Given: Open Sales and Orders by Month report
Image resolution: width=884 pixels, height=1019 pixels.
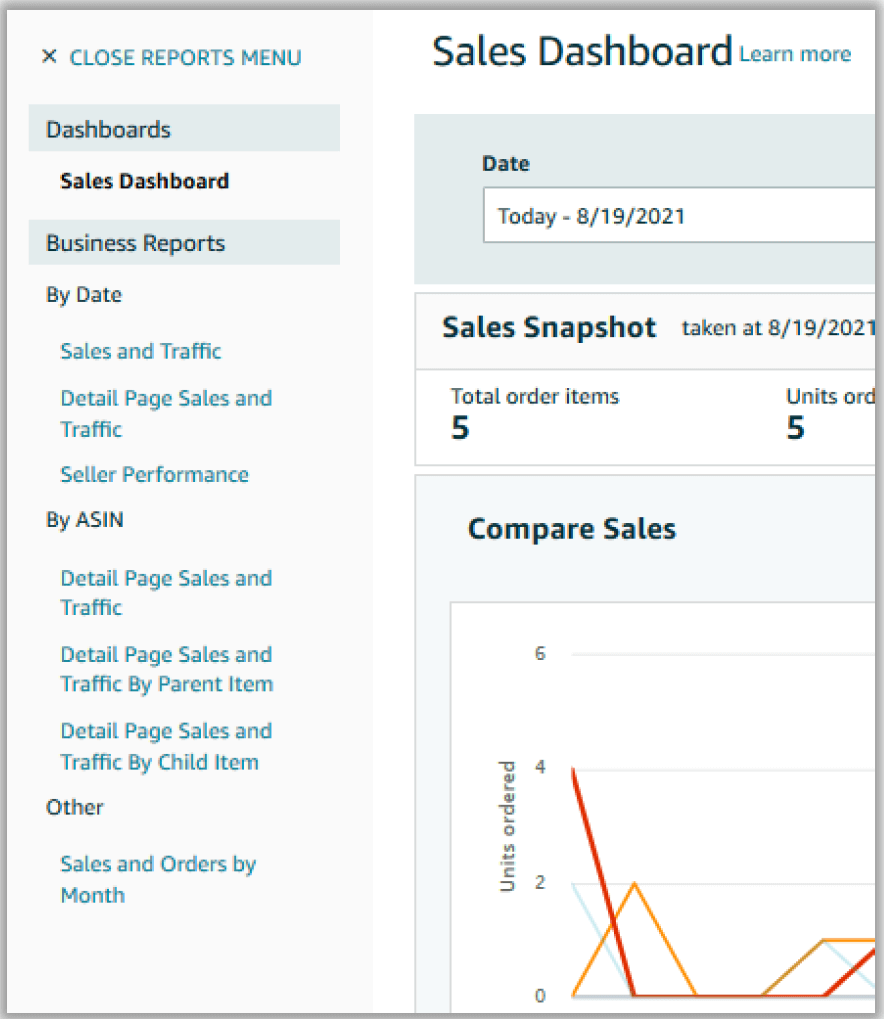Looking at the screenshot, I should pyautogui.click(x=158, y=879).
